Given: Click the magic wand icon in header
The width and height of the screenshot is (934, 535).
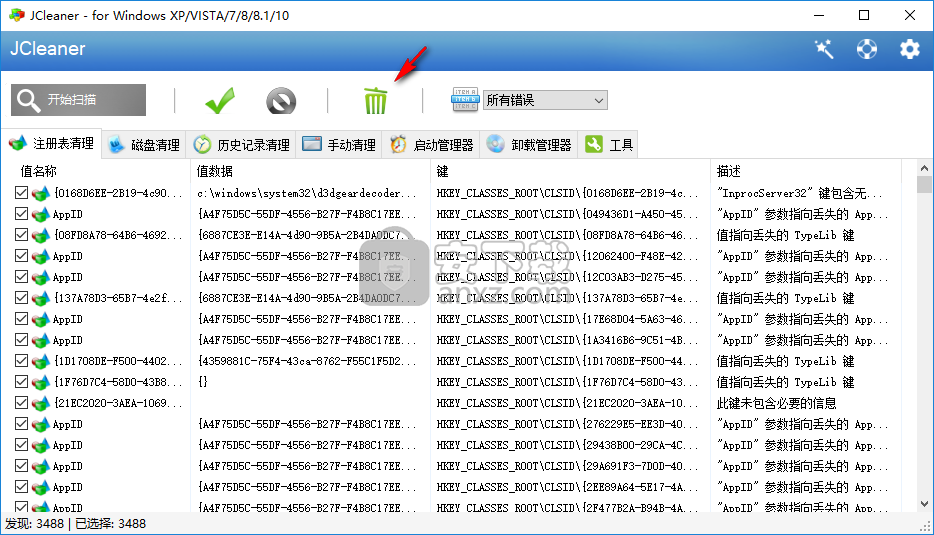Looking at the screenshot, I should [824, 49].
